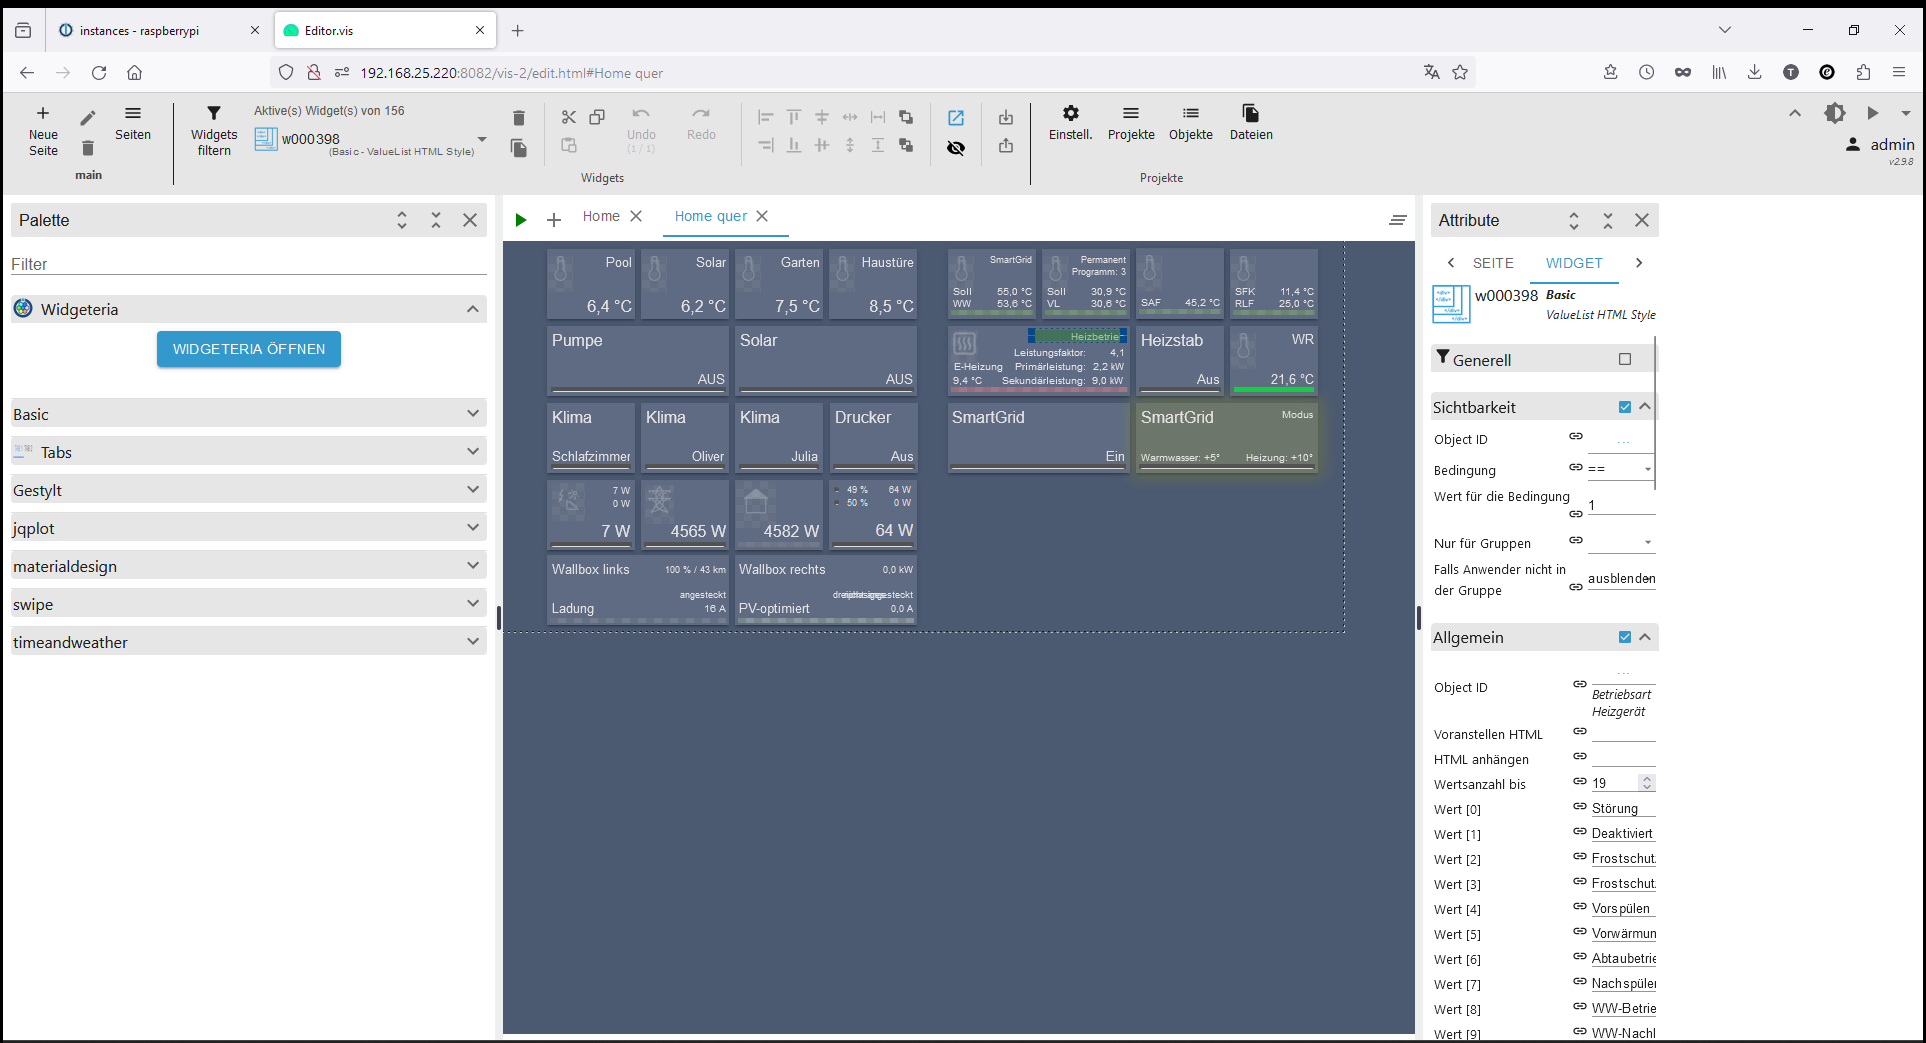This screenshot has height=1043, width=1926.
Task: Move attribute tabs right with the arrow
Action: pyautogui.click(x=1638, y=263)
